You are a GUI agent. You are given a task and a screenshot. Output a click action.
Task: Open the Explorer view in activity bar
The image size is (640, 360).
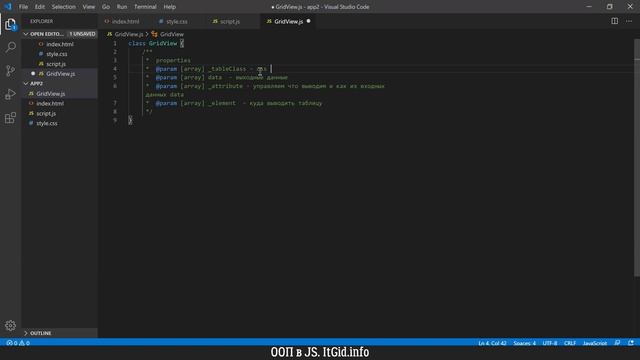[x=11, y=24]
